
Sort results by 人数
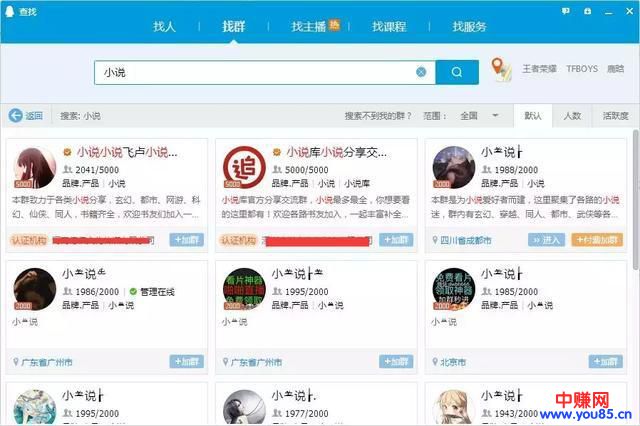click(x=571, y=116)
